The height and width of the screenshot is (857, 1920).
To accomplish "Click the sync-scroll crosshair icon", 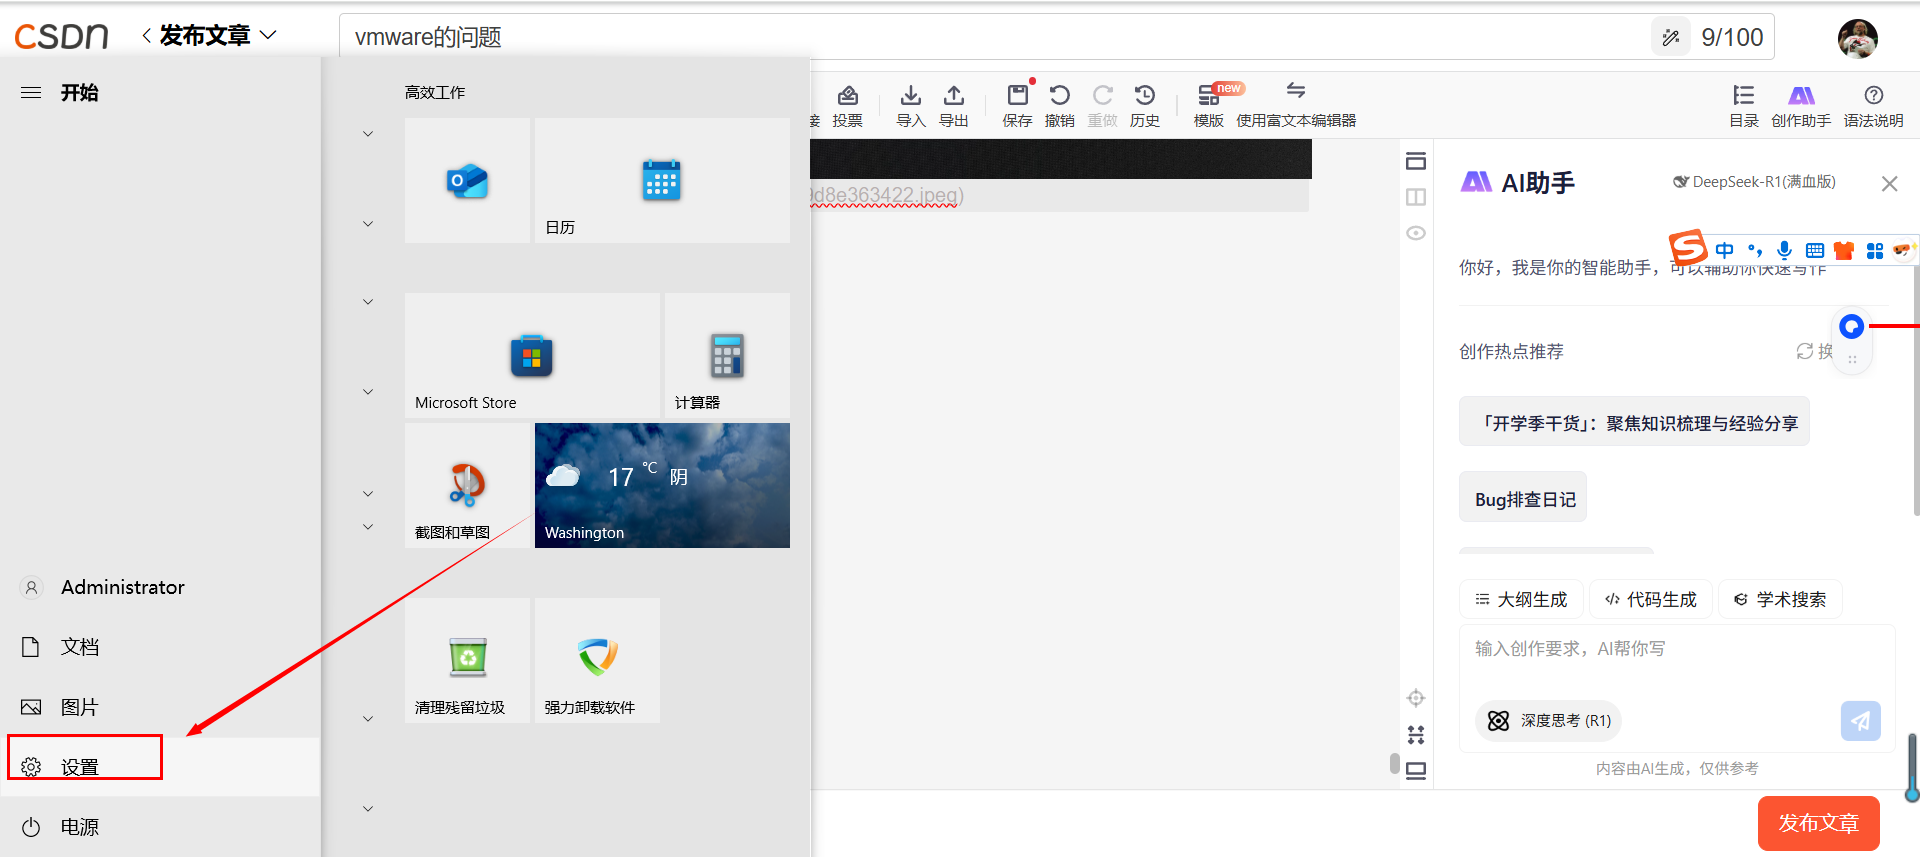I will pyautogui.click(x=1415, y=698).
